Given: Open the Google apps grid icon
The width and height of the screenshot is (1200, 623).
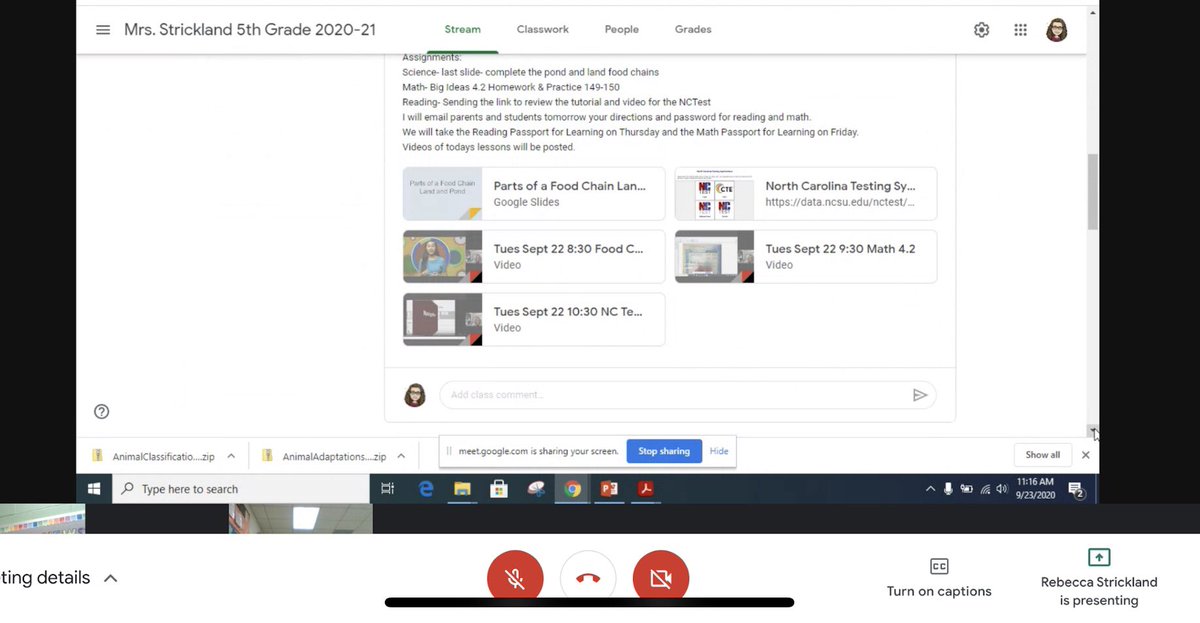Looking at the screenshot, I should (x=1020, y=30).
